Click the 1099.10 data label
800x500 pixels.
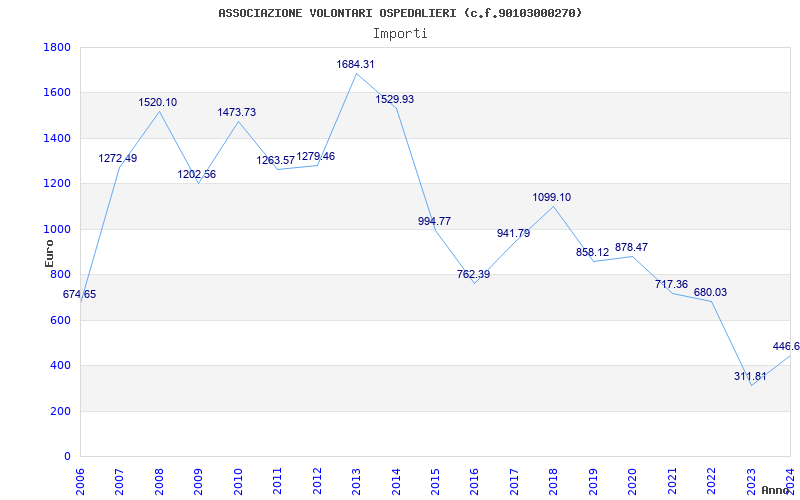(552, 197)
